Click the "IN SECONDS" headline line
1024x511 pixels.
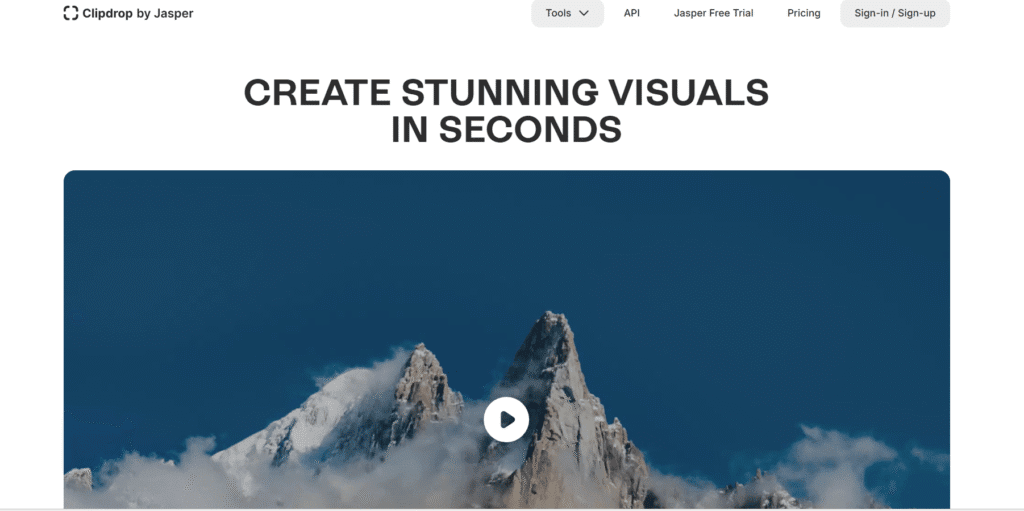[506, 129]
